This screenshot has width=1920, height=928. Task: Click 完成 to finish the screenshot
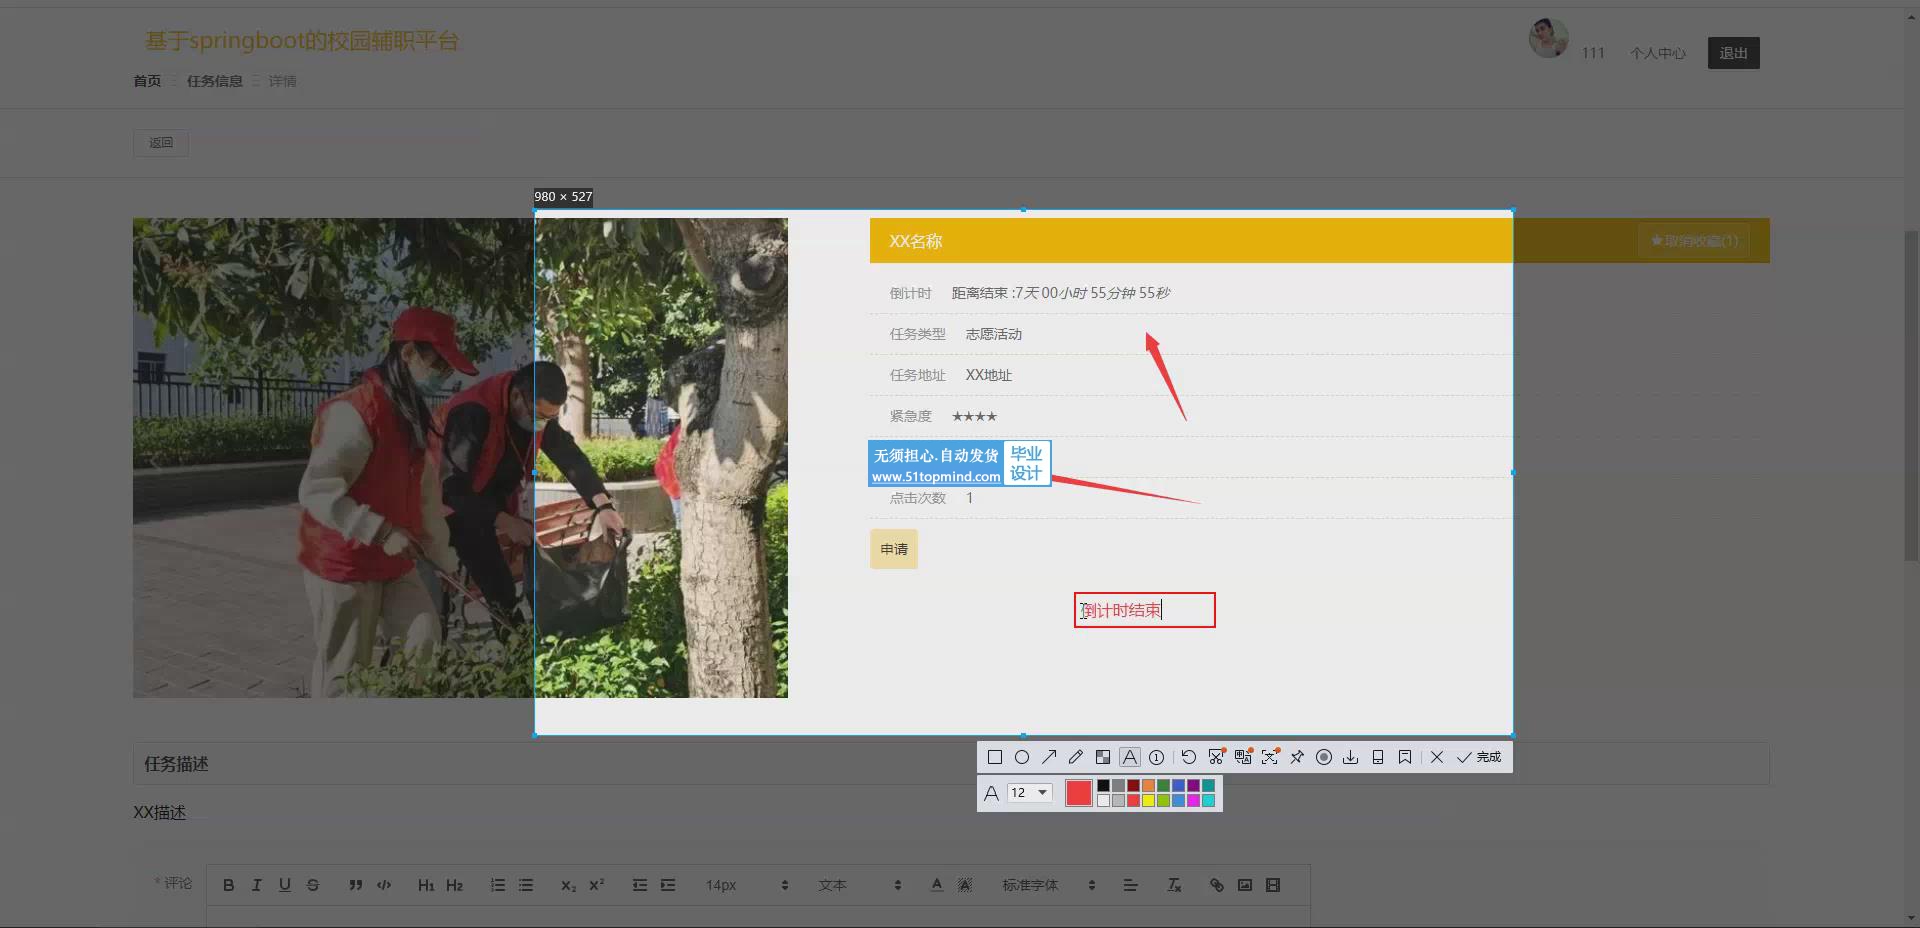point(1479,757)
